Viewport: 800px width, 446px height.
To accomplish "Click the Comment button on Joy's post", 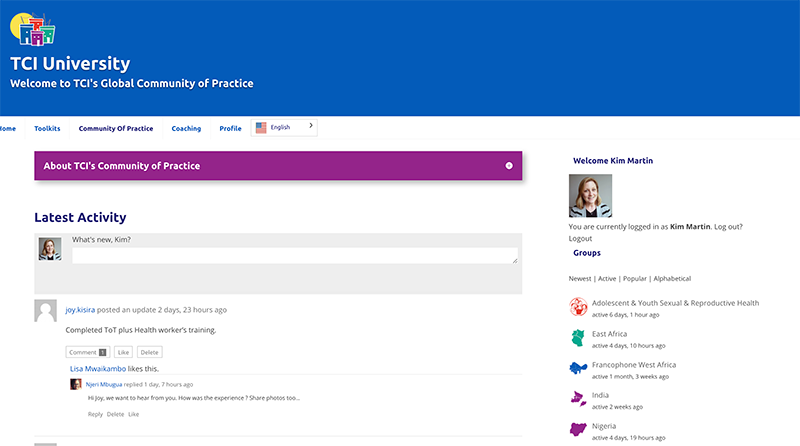I will point(87,352).
